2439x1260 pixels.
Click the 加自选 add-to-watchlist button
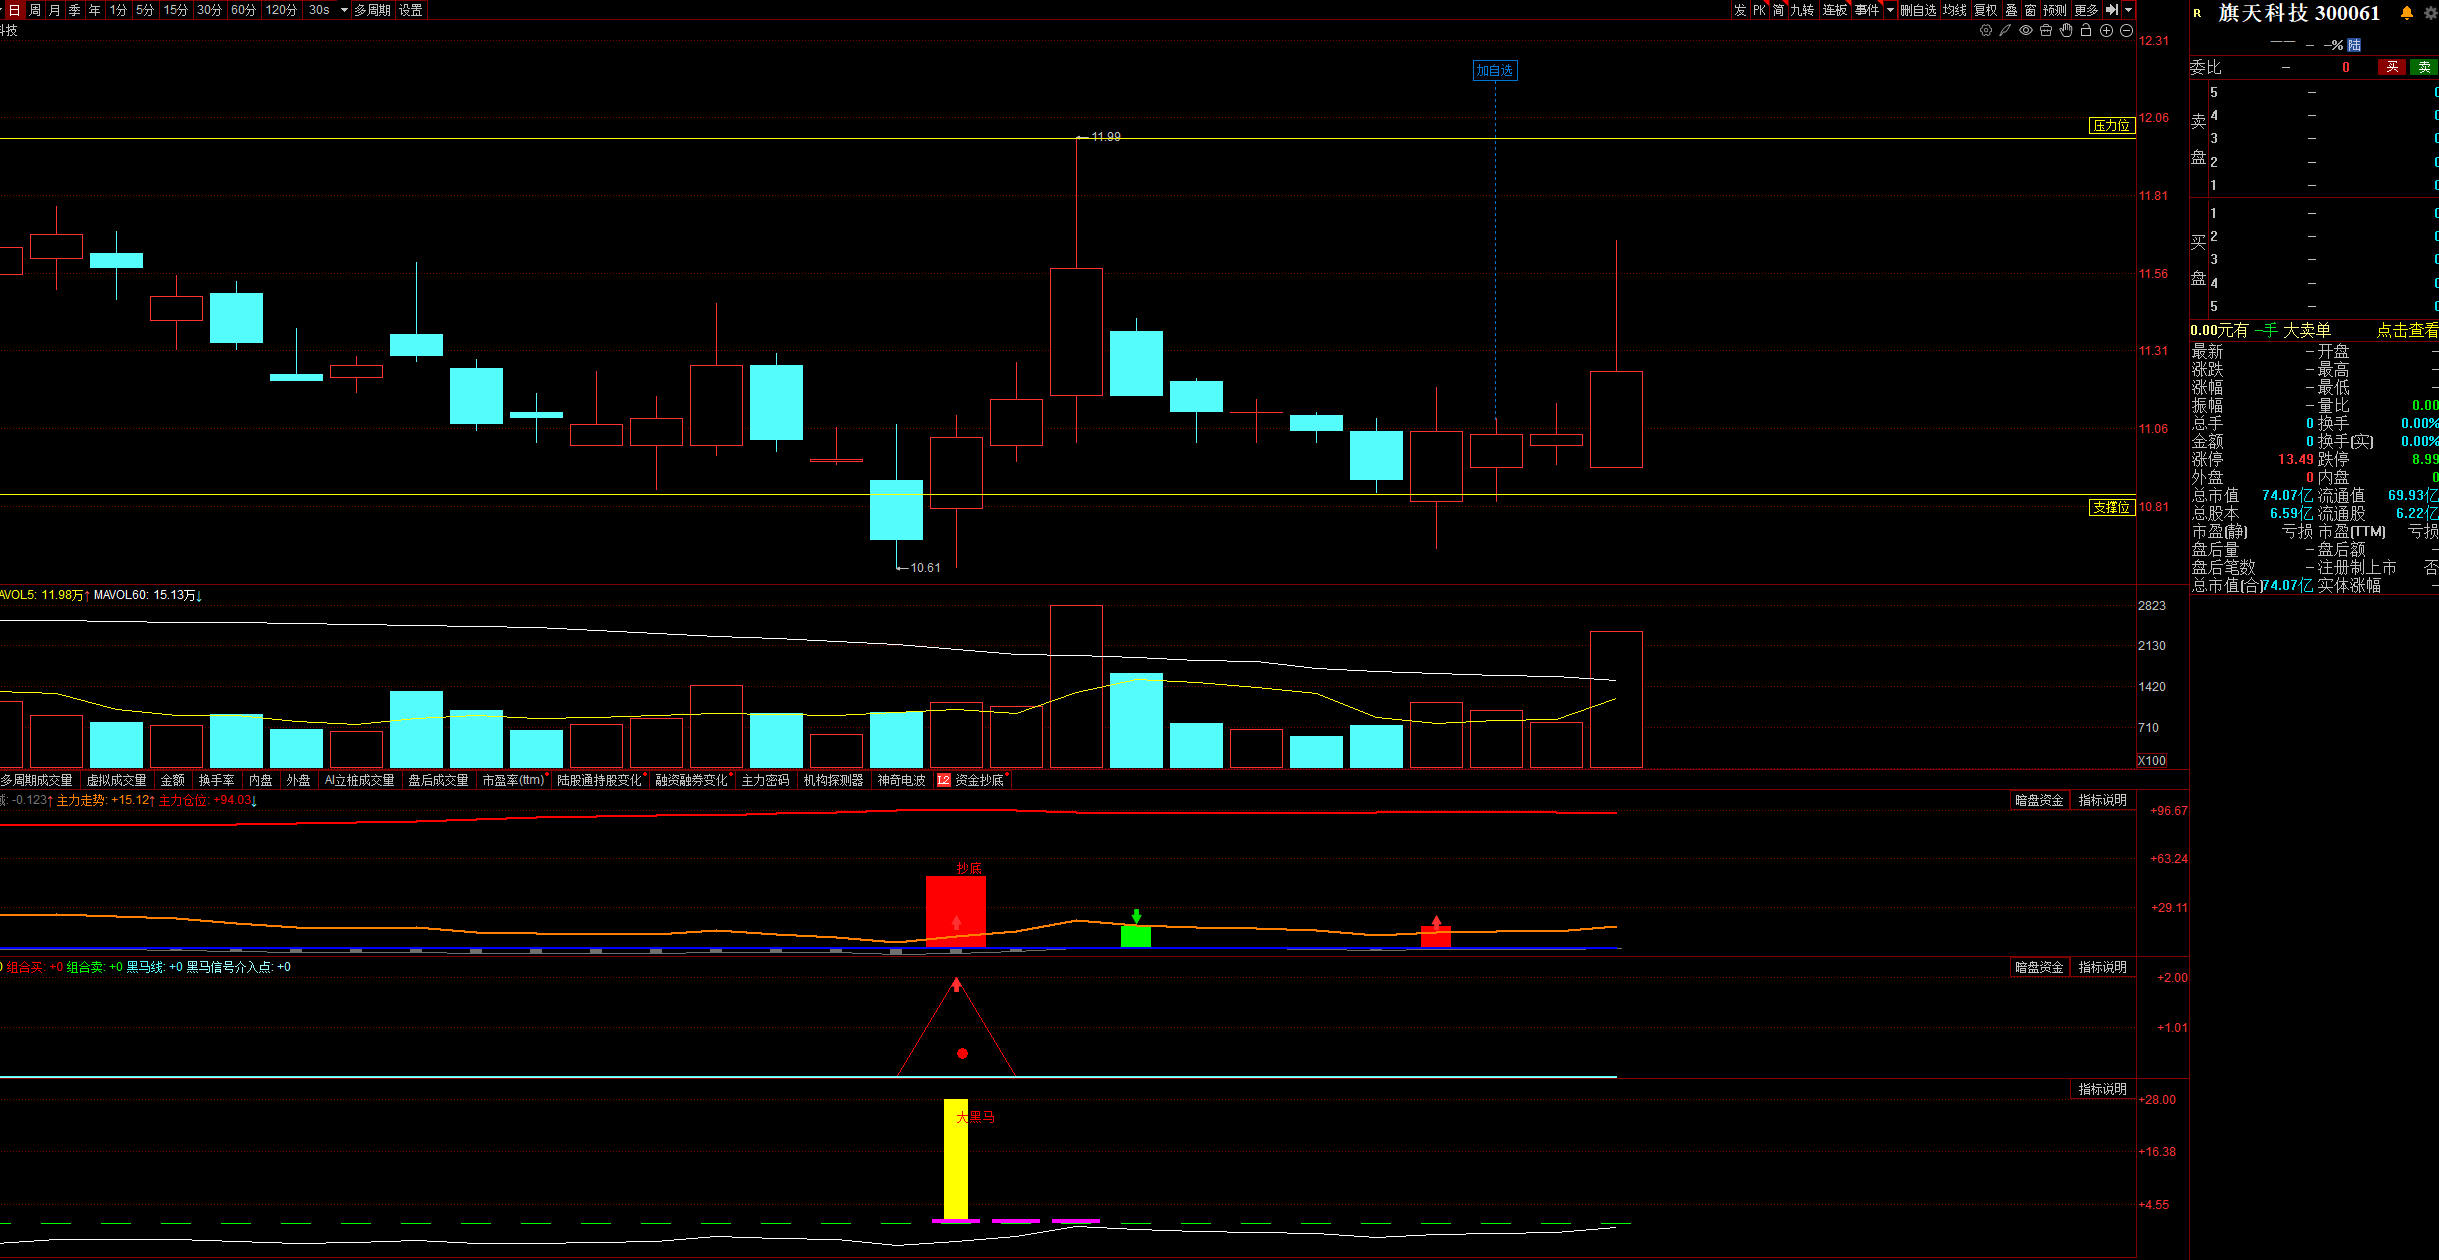coord(1495,70)
